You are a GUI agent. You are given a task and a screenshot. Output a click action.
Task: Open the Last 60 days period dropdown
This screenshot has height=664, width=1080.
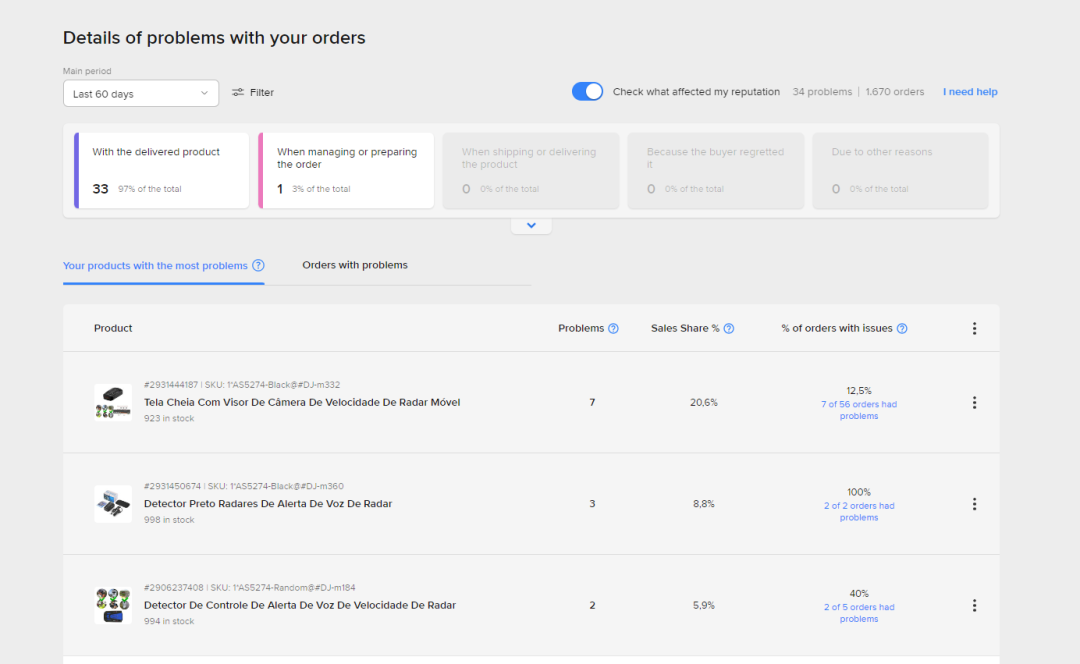coord(140,94)
